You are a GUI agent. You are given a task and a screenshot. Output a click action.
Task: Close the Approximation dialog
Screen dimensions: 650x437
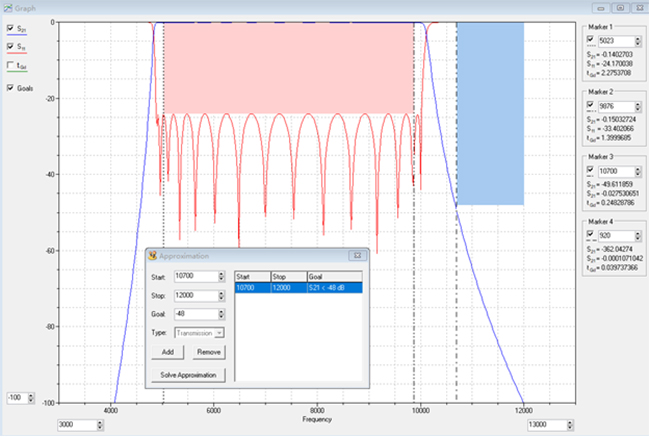point(355,256)
